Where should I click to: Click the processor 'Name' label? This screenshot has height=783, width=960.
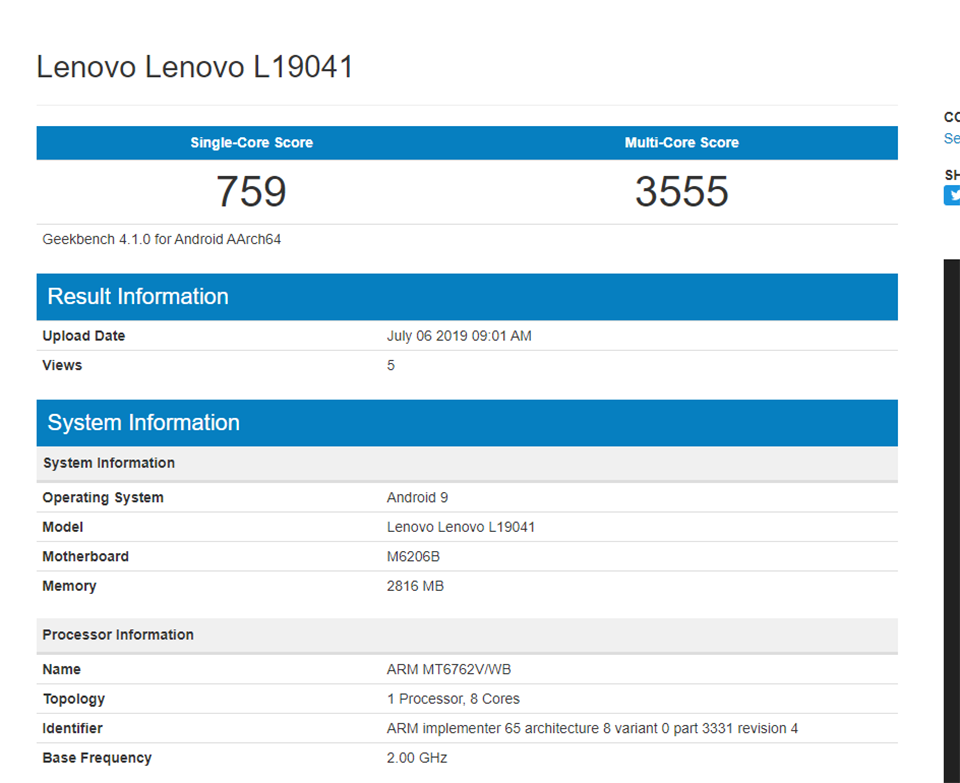(61, 670)
